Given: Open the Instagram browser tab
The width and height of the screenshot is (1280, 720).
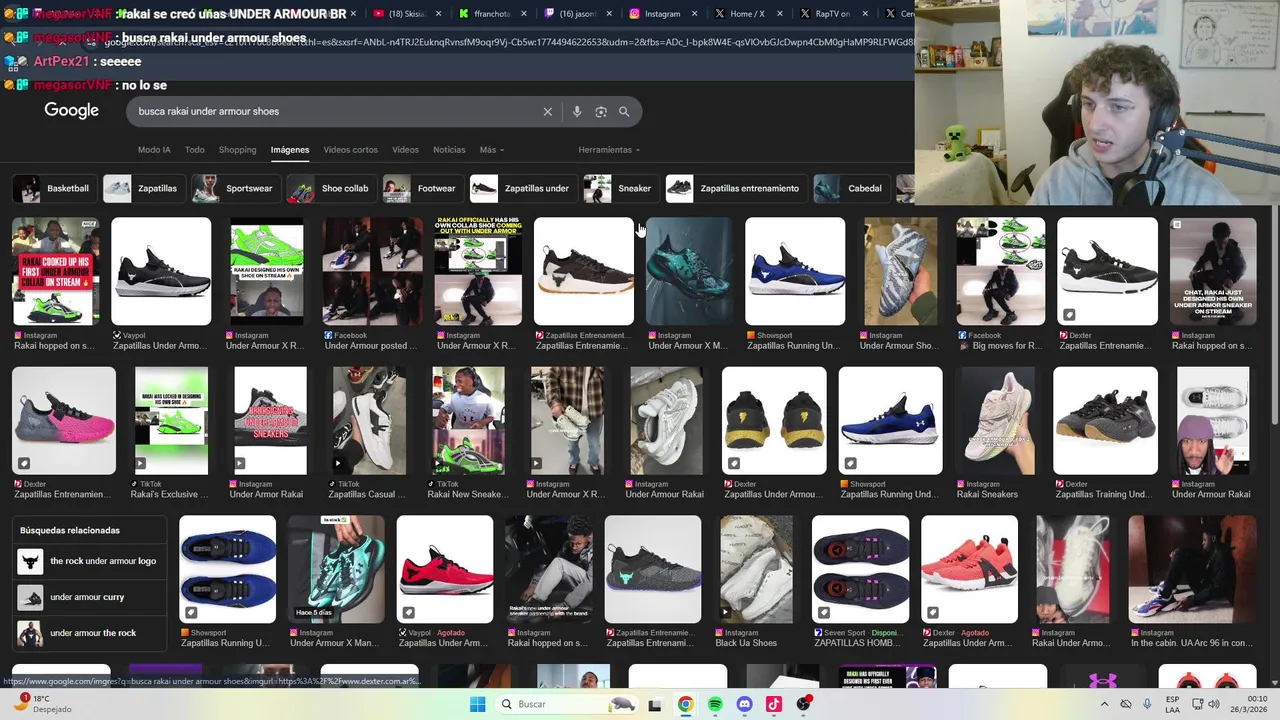Looking at the screenshot, I should point(660,14).
